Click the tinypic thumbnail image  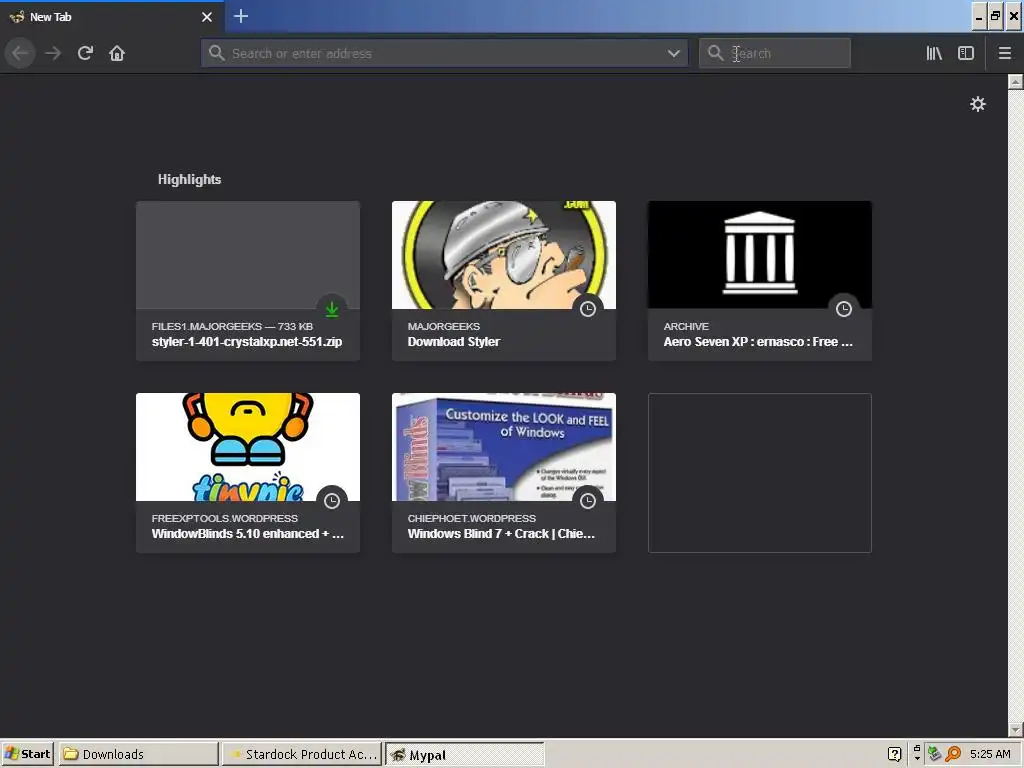click(248, 447)
